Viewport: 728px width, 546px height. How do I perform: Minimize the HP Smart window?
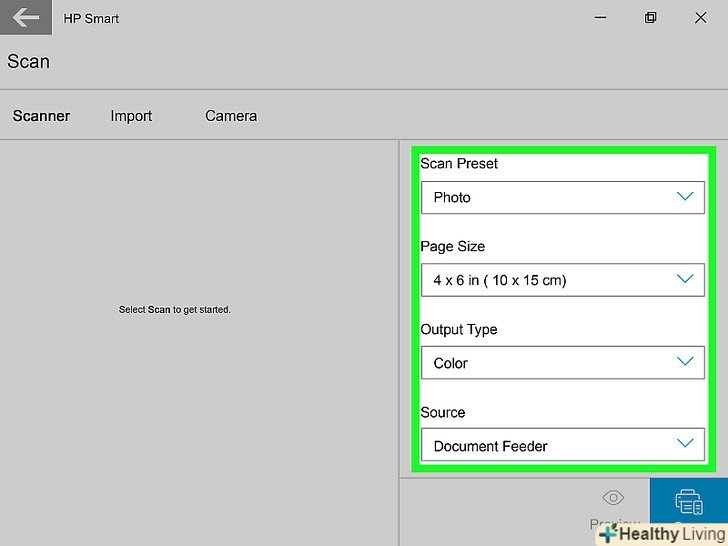600,18
